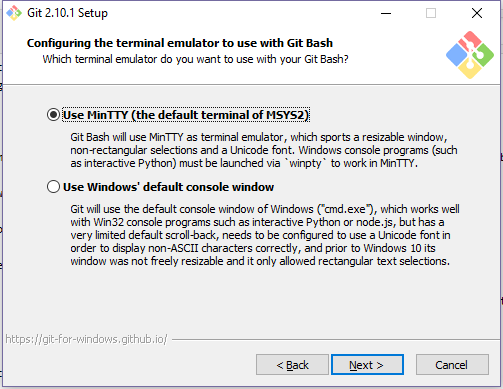Close the Git 2.10.1 Setup dialog

click(x=477, y=13)
